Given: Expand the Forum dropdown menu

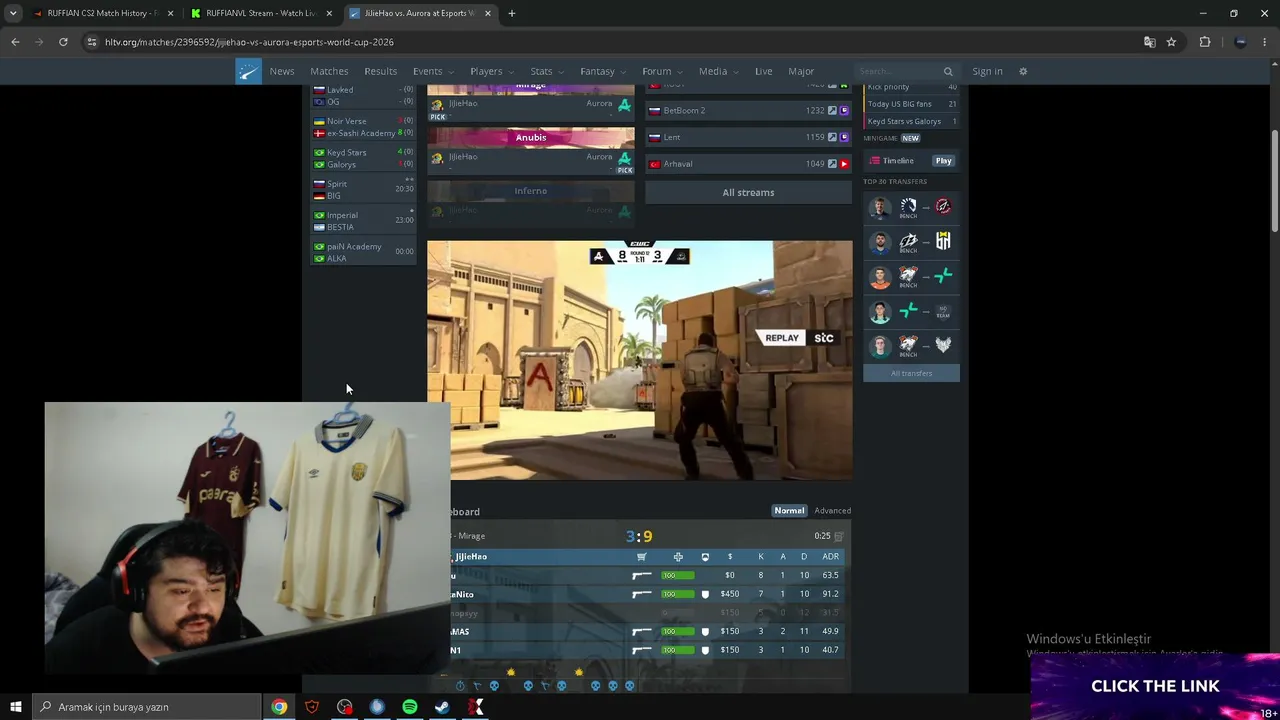Looking at the screenshot, I should coord(662,71).
